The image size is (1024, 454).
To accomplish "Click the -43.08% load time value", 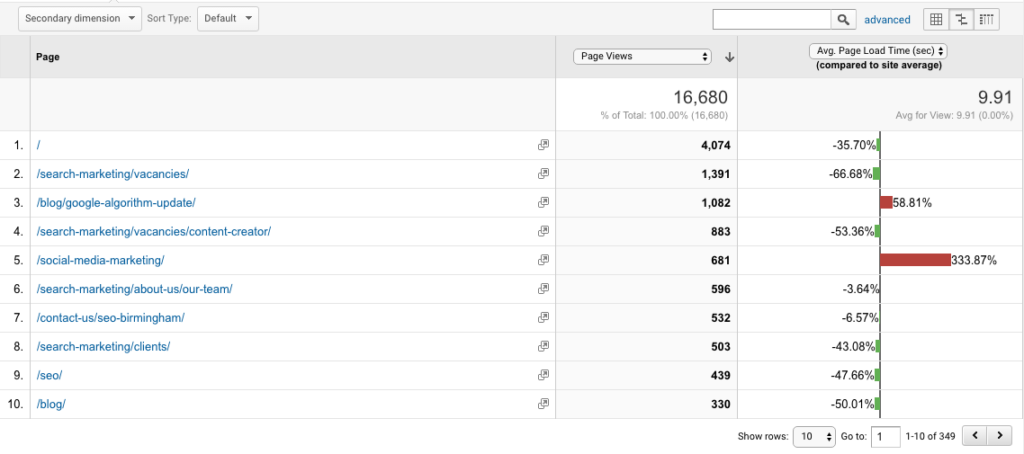I will coord(852,346).
